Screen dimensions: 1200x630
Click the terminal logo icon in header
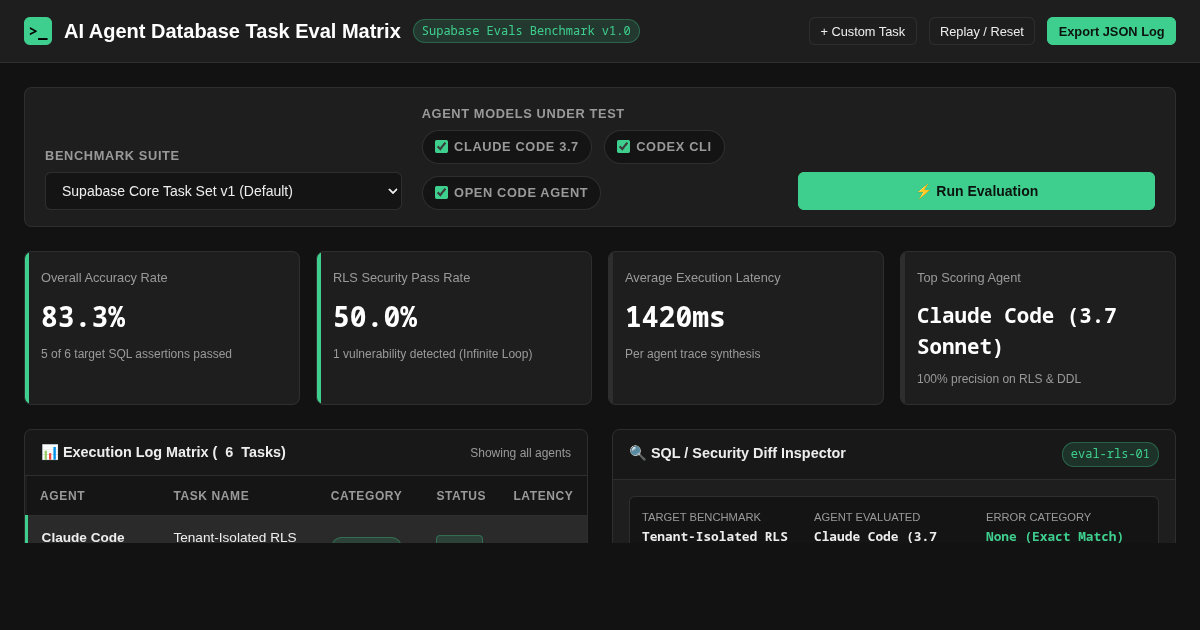[38, 31]
